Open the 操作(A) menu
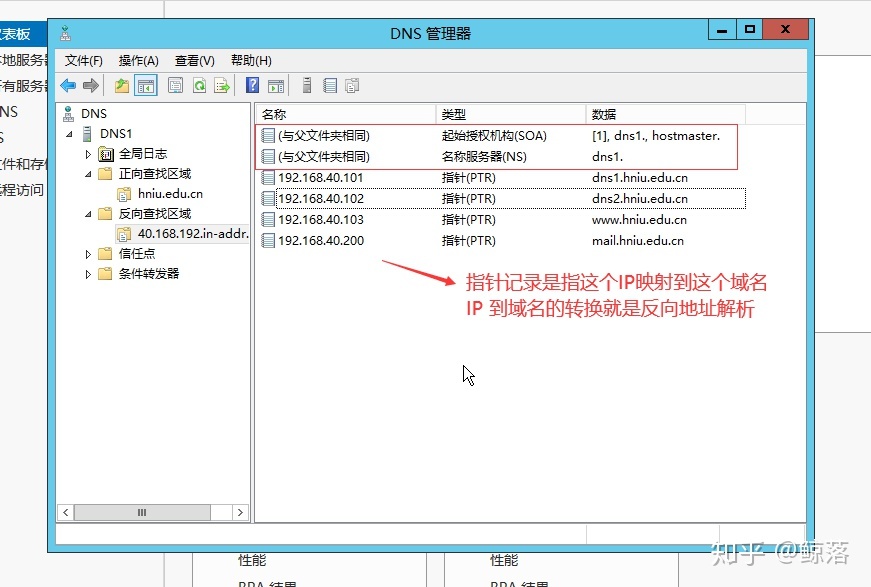 click(139, 61)
